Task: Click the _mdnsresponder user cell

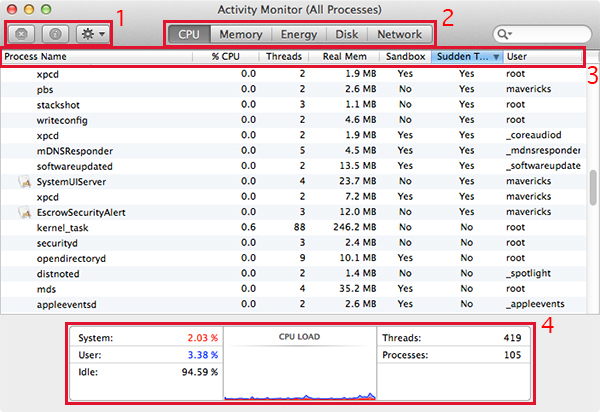Action: click(543, 150)
